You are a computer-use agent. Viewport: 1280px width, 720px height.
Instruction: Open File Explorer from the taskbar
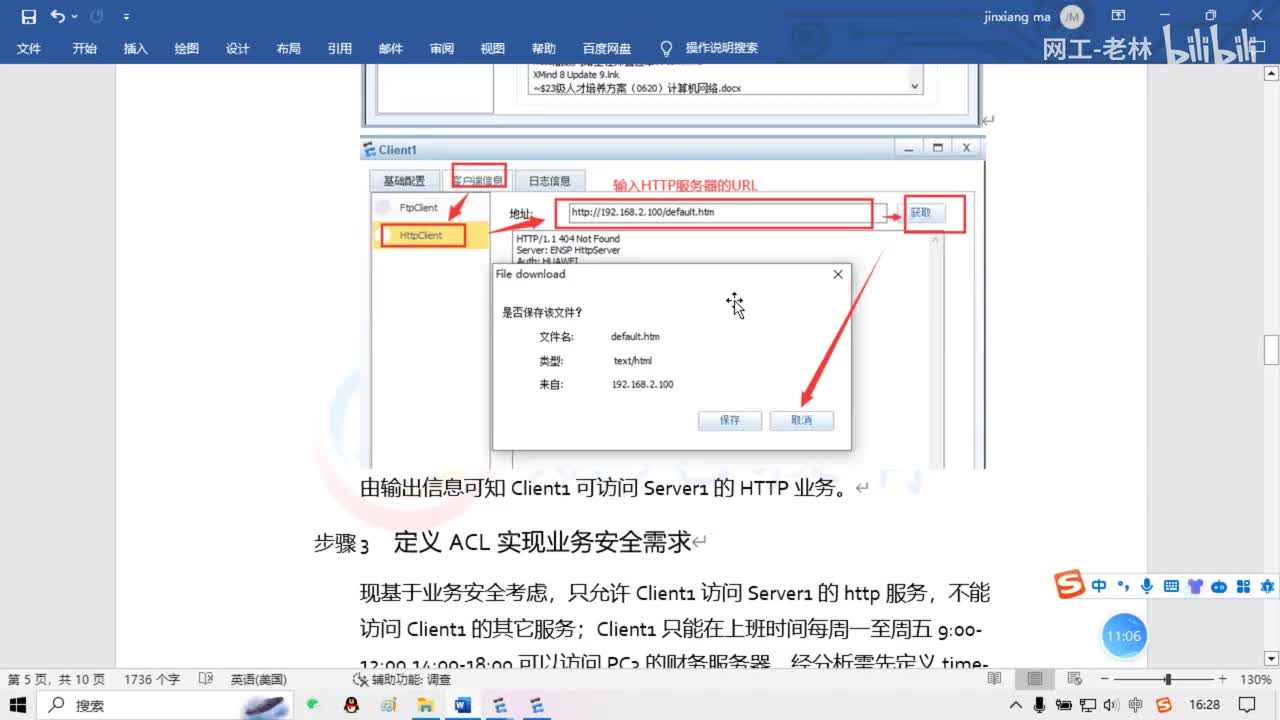click(x=426, y=705)
